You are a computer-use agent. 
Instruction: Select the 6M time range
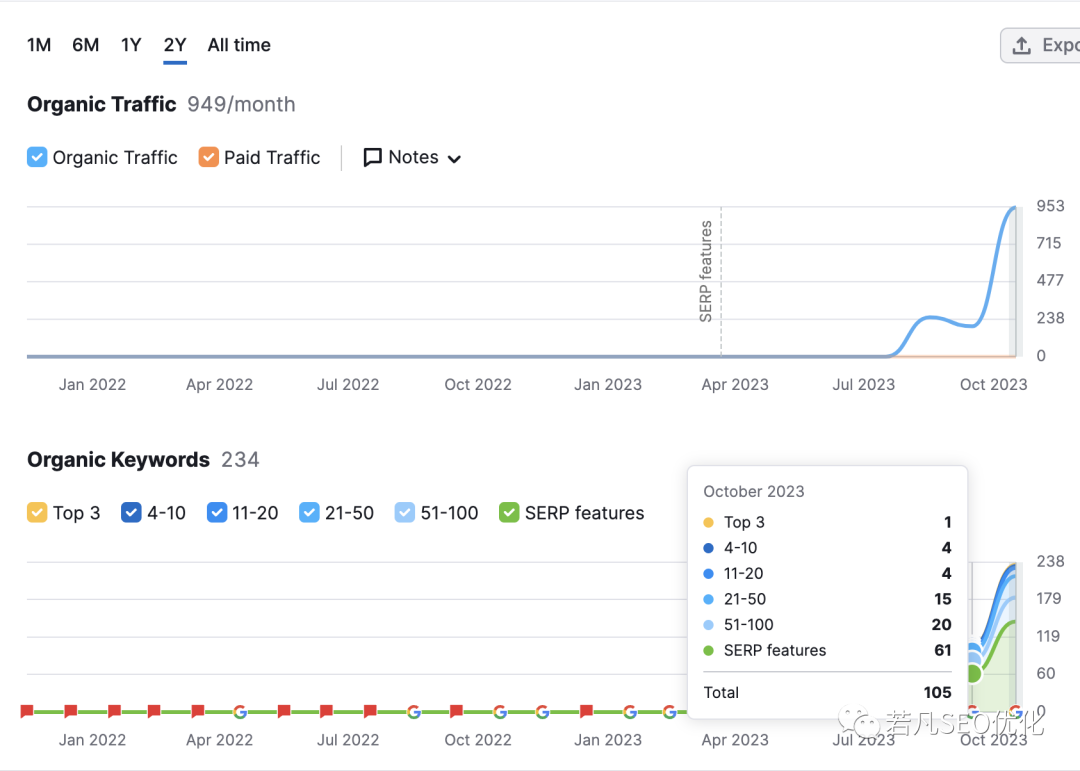tap(85, 45)
